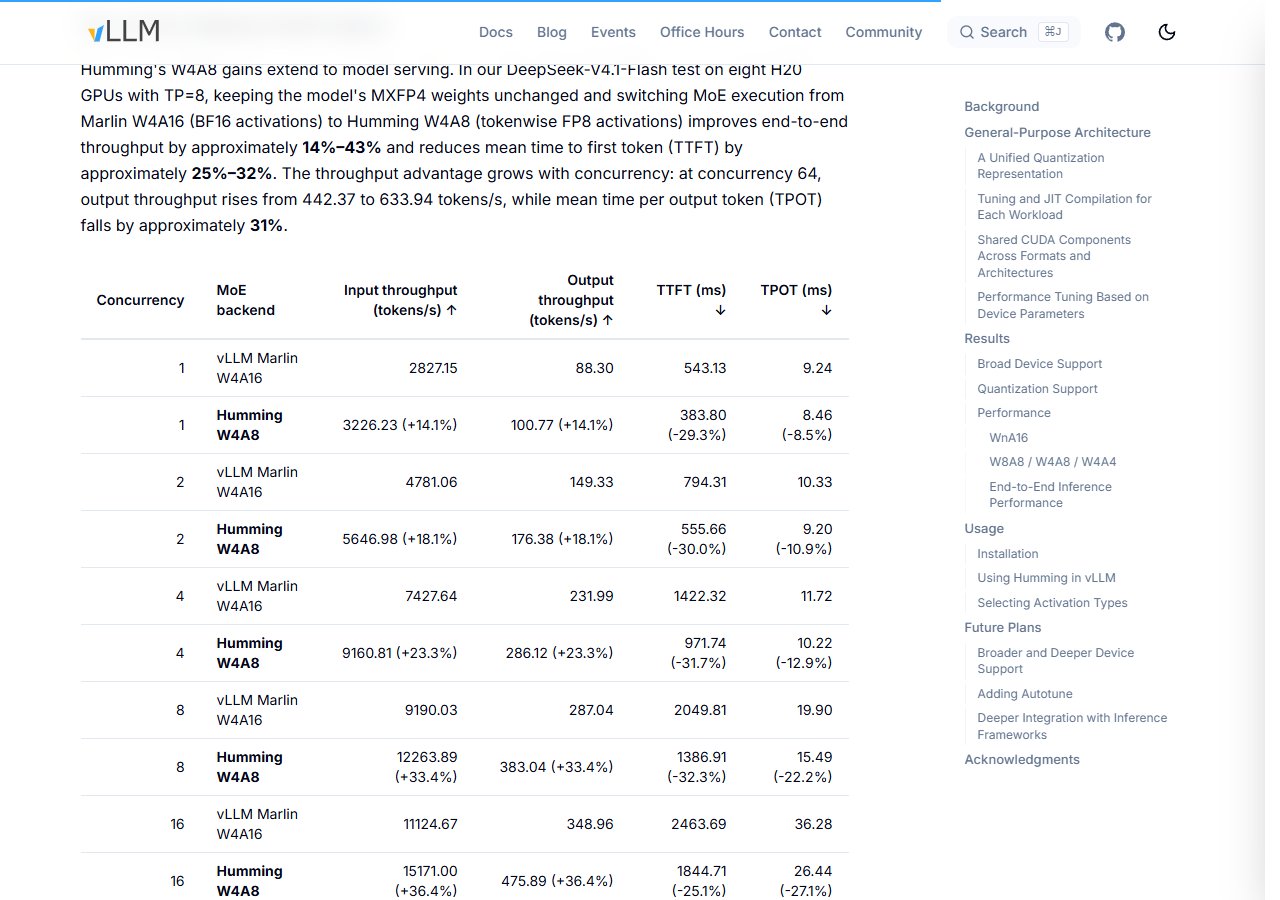Click the Output throughput column header

pyautogui.click(x=571, y=300)
